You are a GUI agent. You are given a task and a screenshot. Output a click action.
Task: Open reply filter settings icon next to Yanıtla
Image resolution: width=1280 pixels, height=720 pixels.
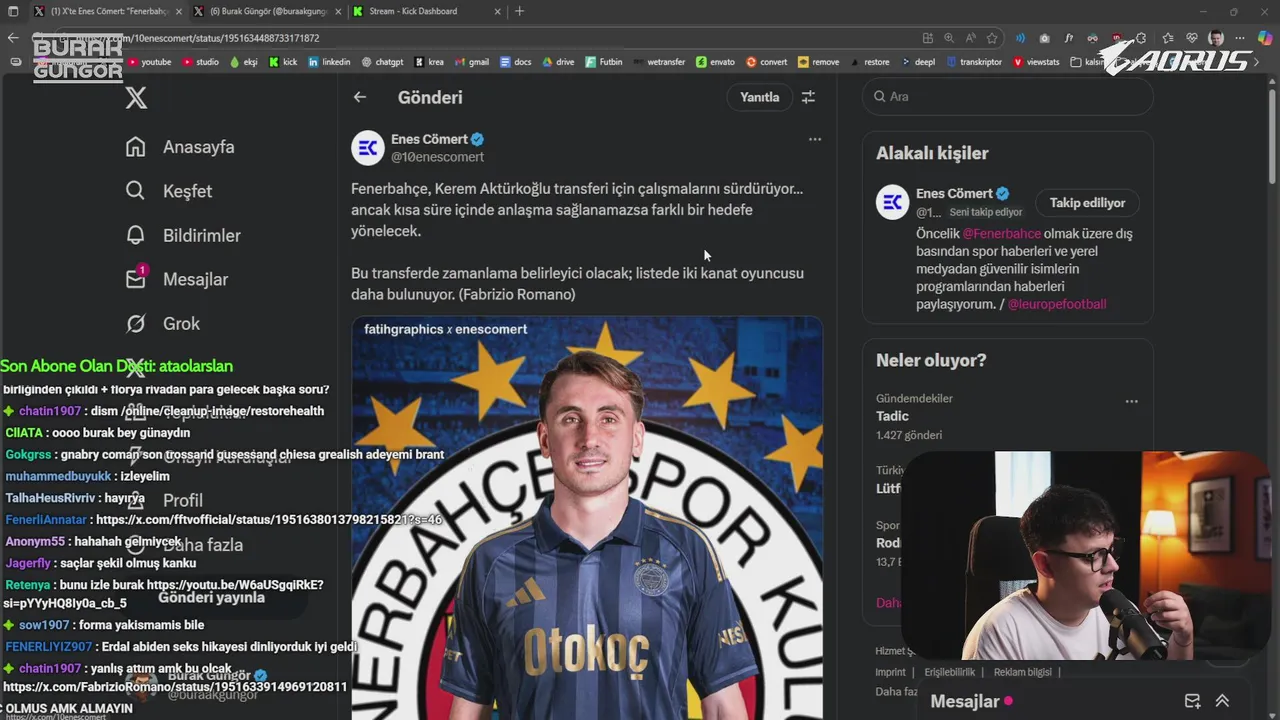pyautogui.click(x=808, y=97)
